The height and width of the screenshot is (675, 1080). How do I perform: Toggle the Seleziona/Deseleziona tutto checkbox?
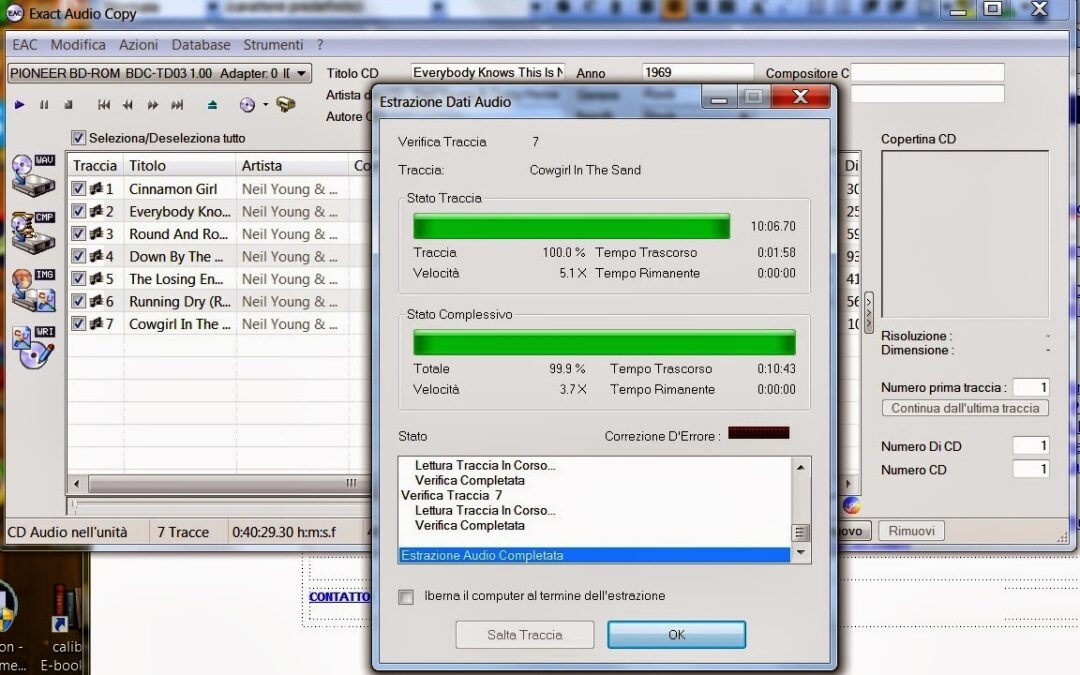78,138
